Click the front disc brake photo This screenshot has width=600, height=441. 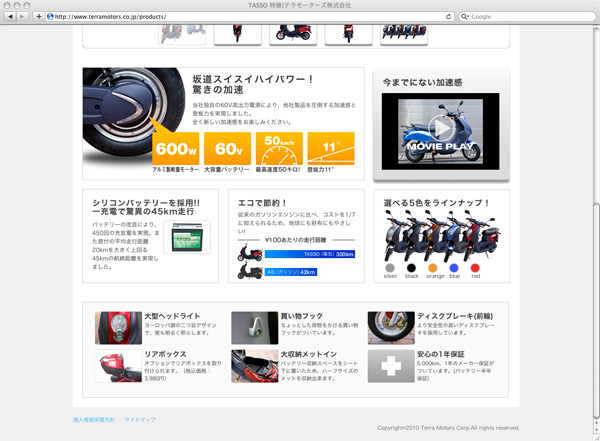[x=391, y=328]
